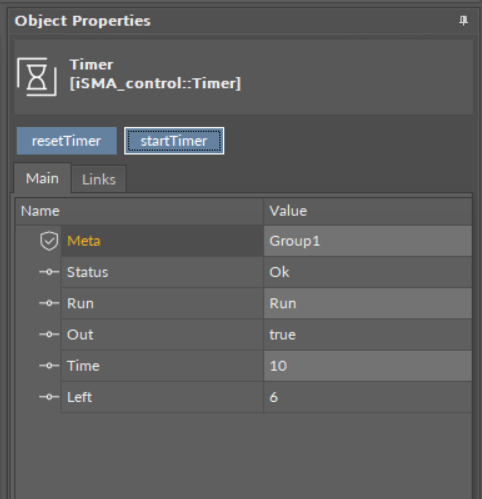The height and width of the screenshot is (499, 482).
Task: Click the startTimer button
Action: point(174,141)
